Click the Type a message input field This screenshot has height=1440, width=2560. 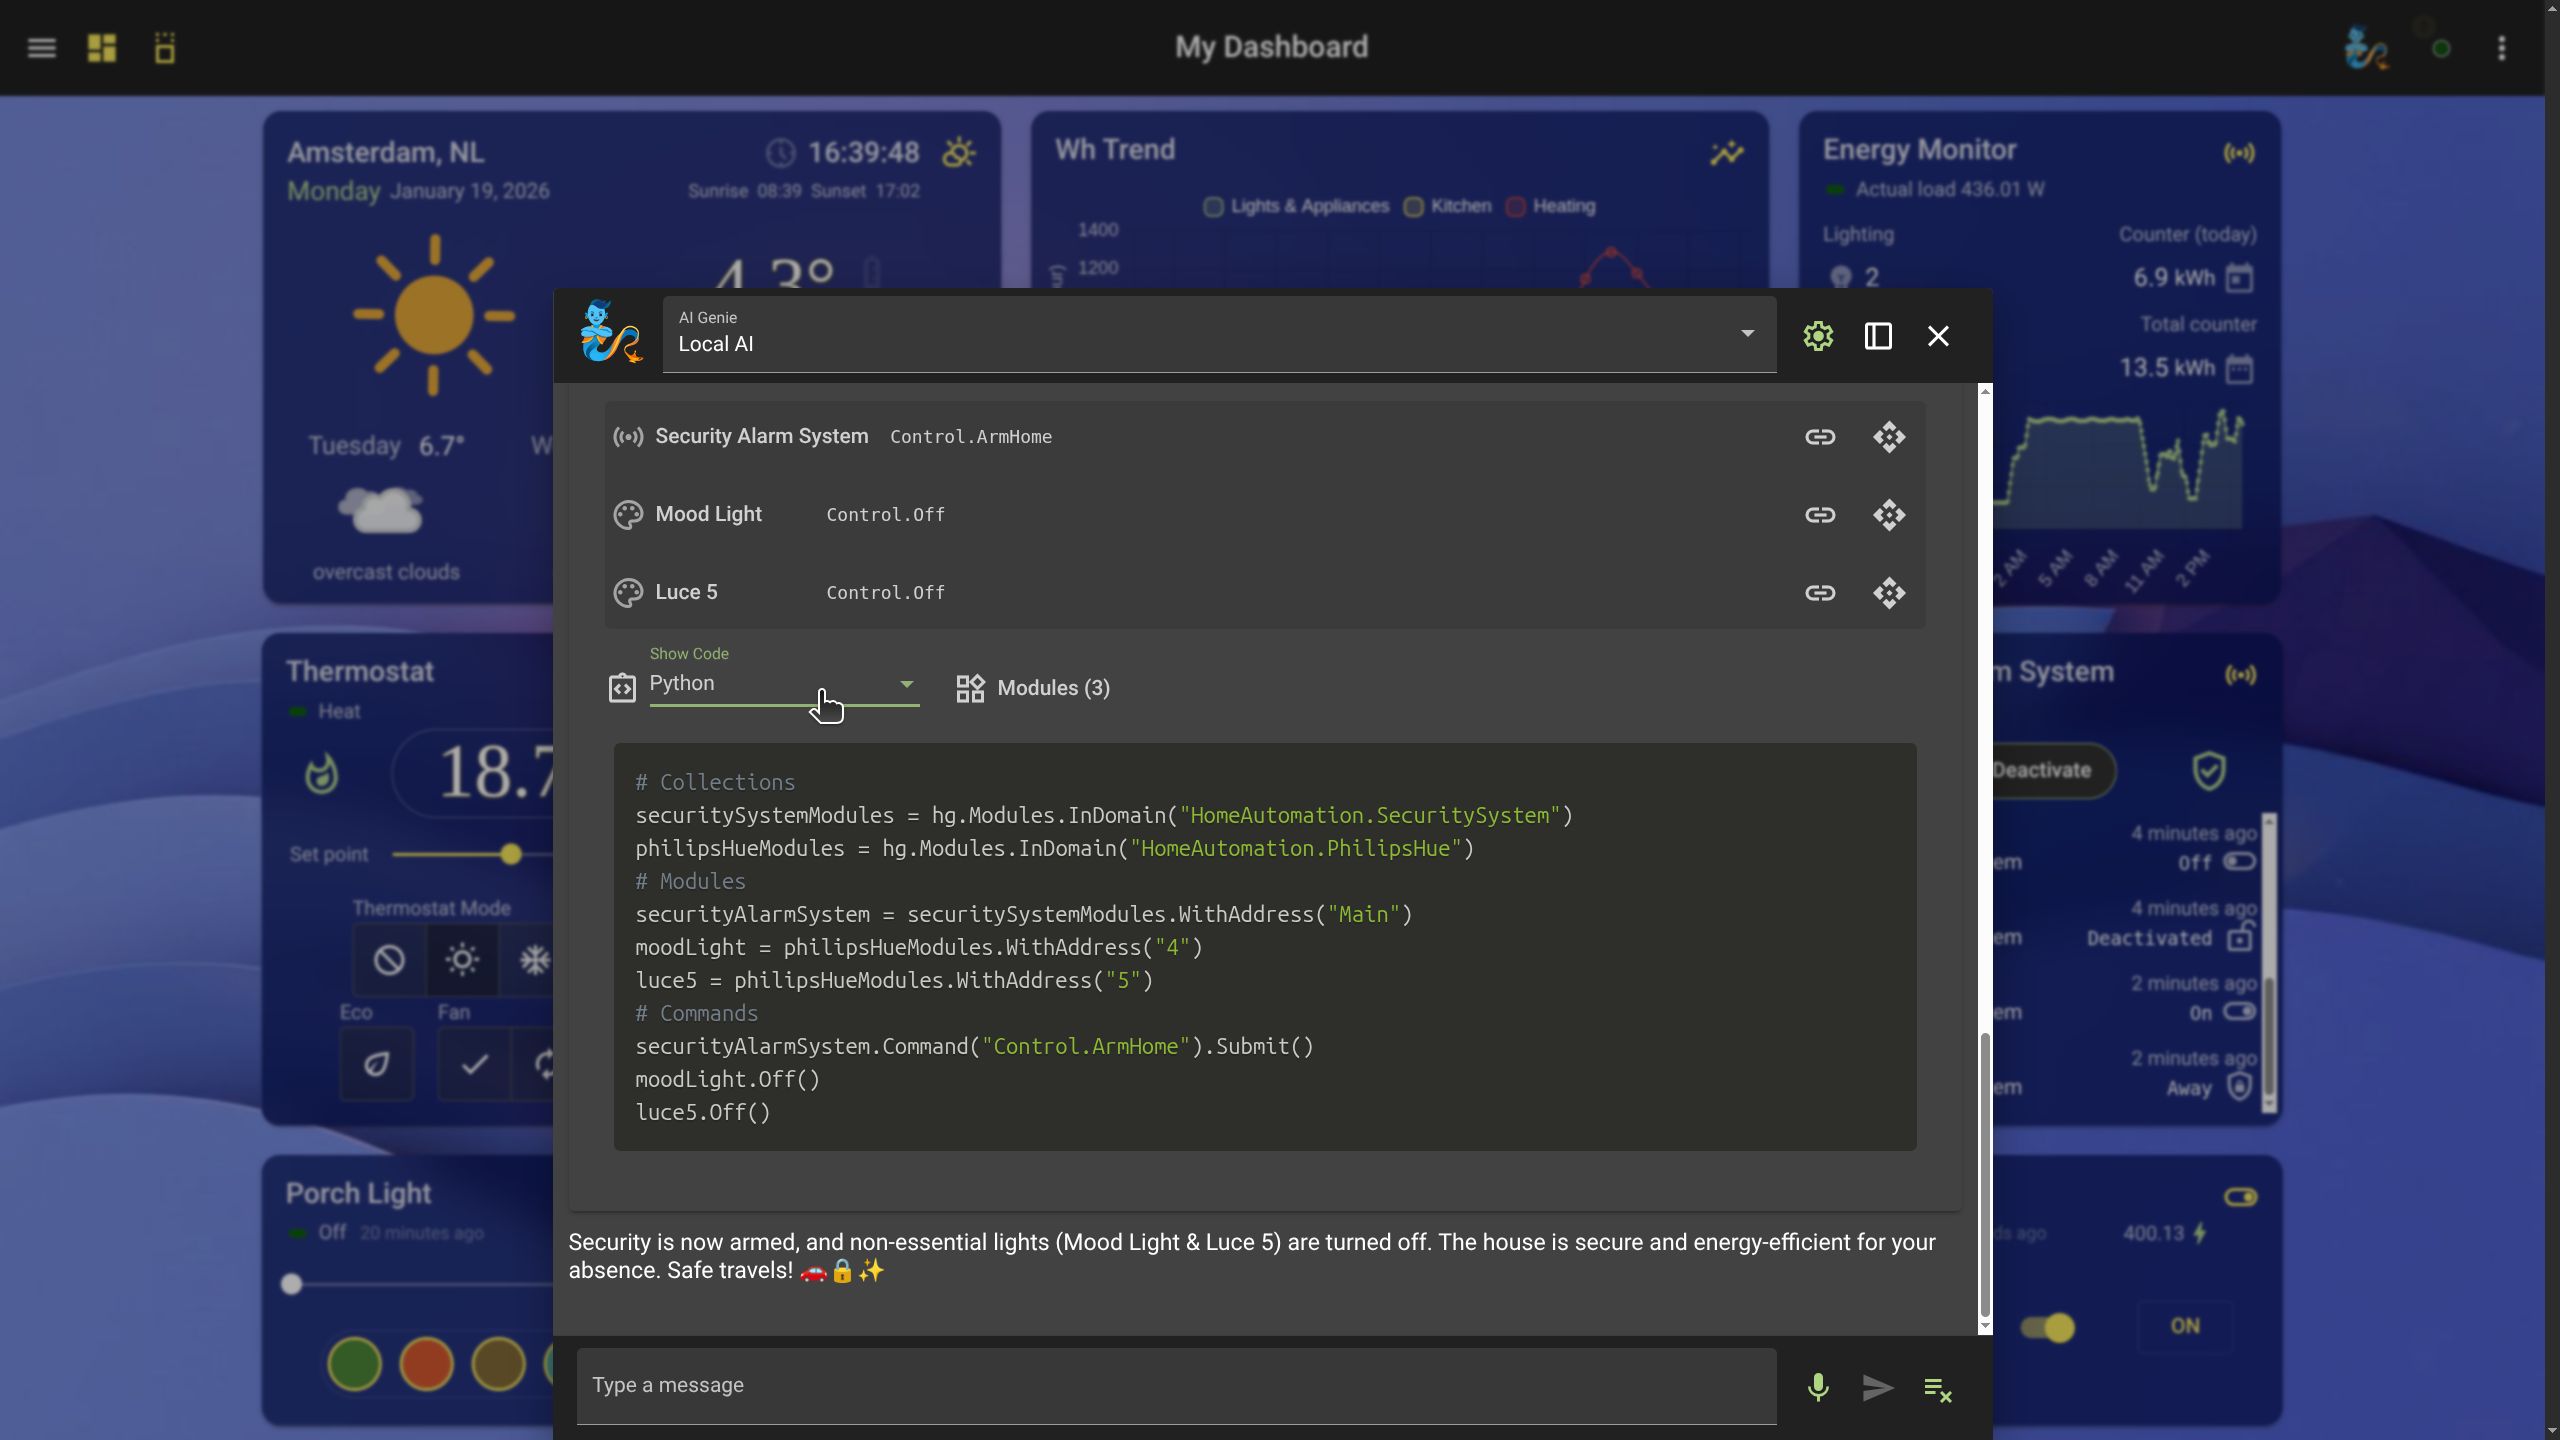pos(1175,1385)
